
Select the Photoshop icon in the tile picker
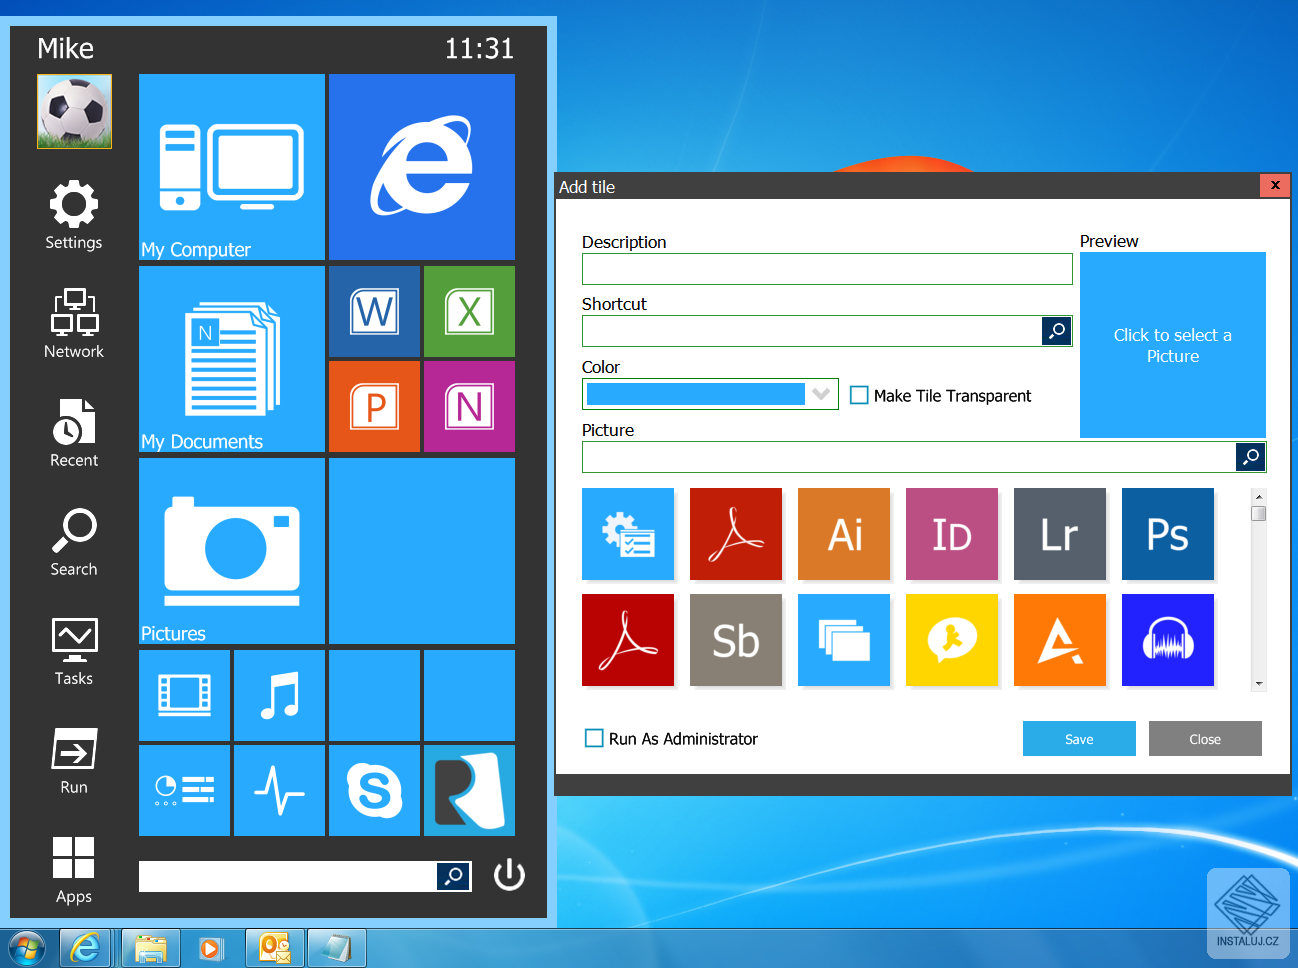click(x=1167, y=534)
